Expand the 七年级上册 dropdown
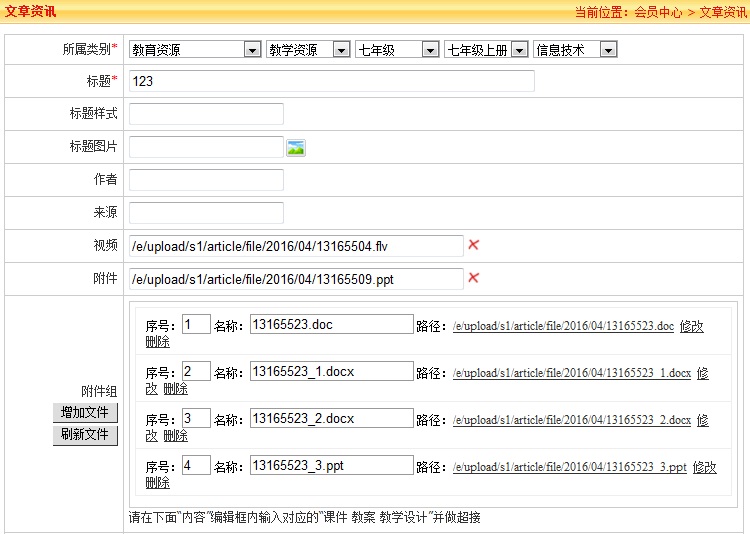This screenshot has height=534, width=750. pyautogui.click(x=486, y=50)
